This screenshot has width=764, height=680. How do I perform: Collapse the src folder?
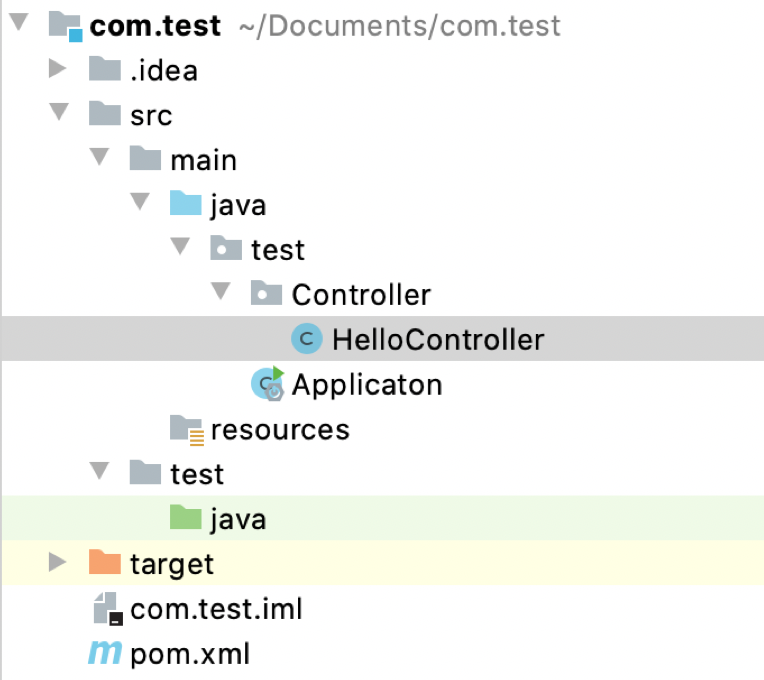58,114
